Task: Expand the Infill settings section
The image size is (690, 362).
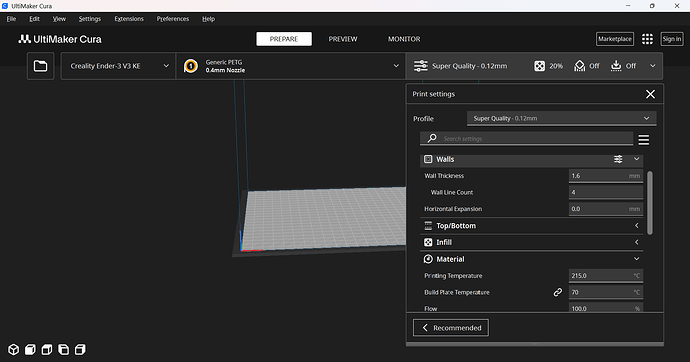Action: pos(532,242)
